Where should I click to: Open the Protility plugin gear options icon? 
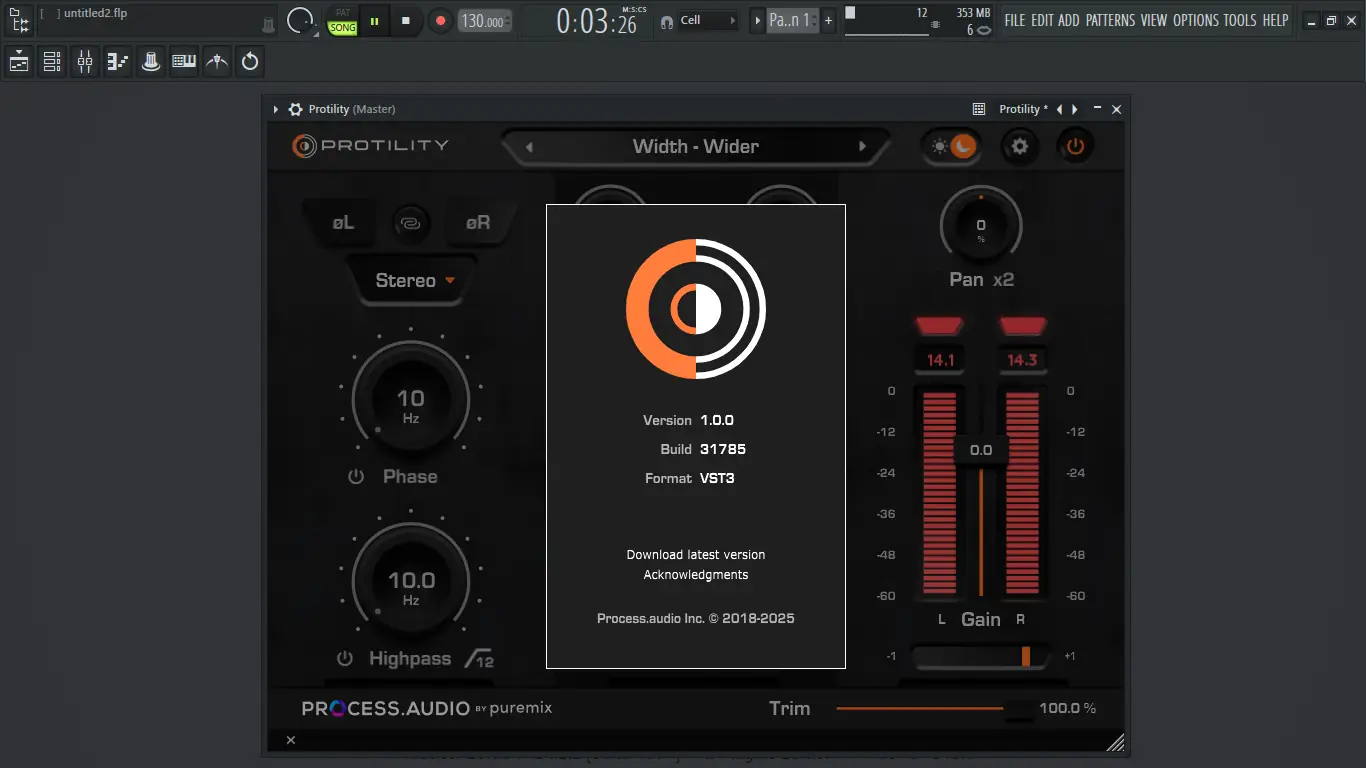click(295, 109)
